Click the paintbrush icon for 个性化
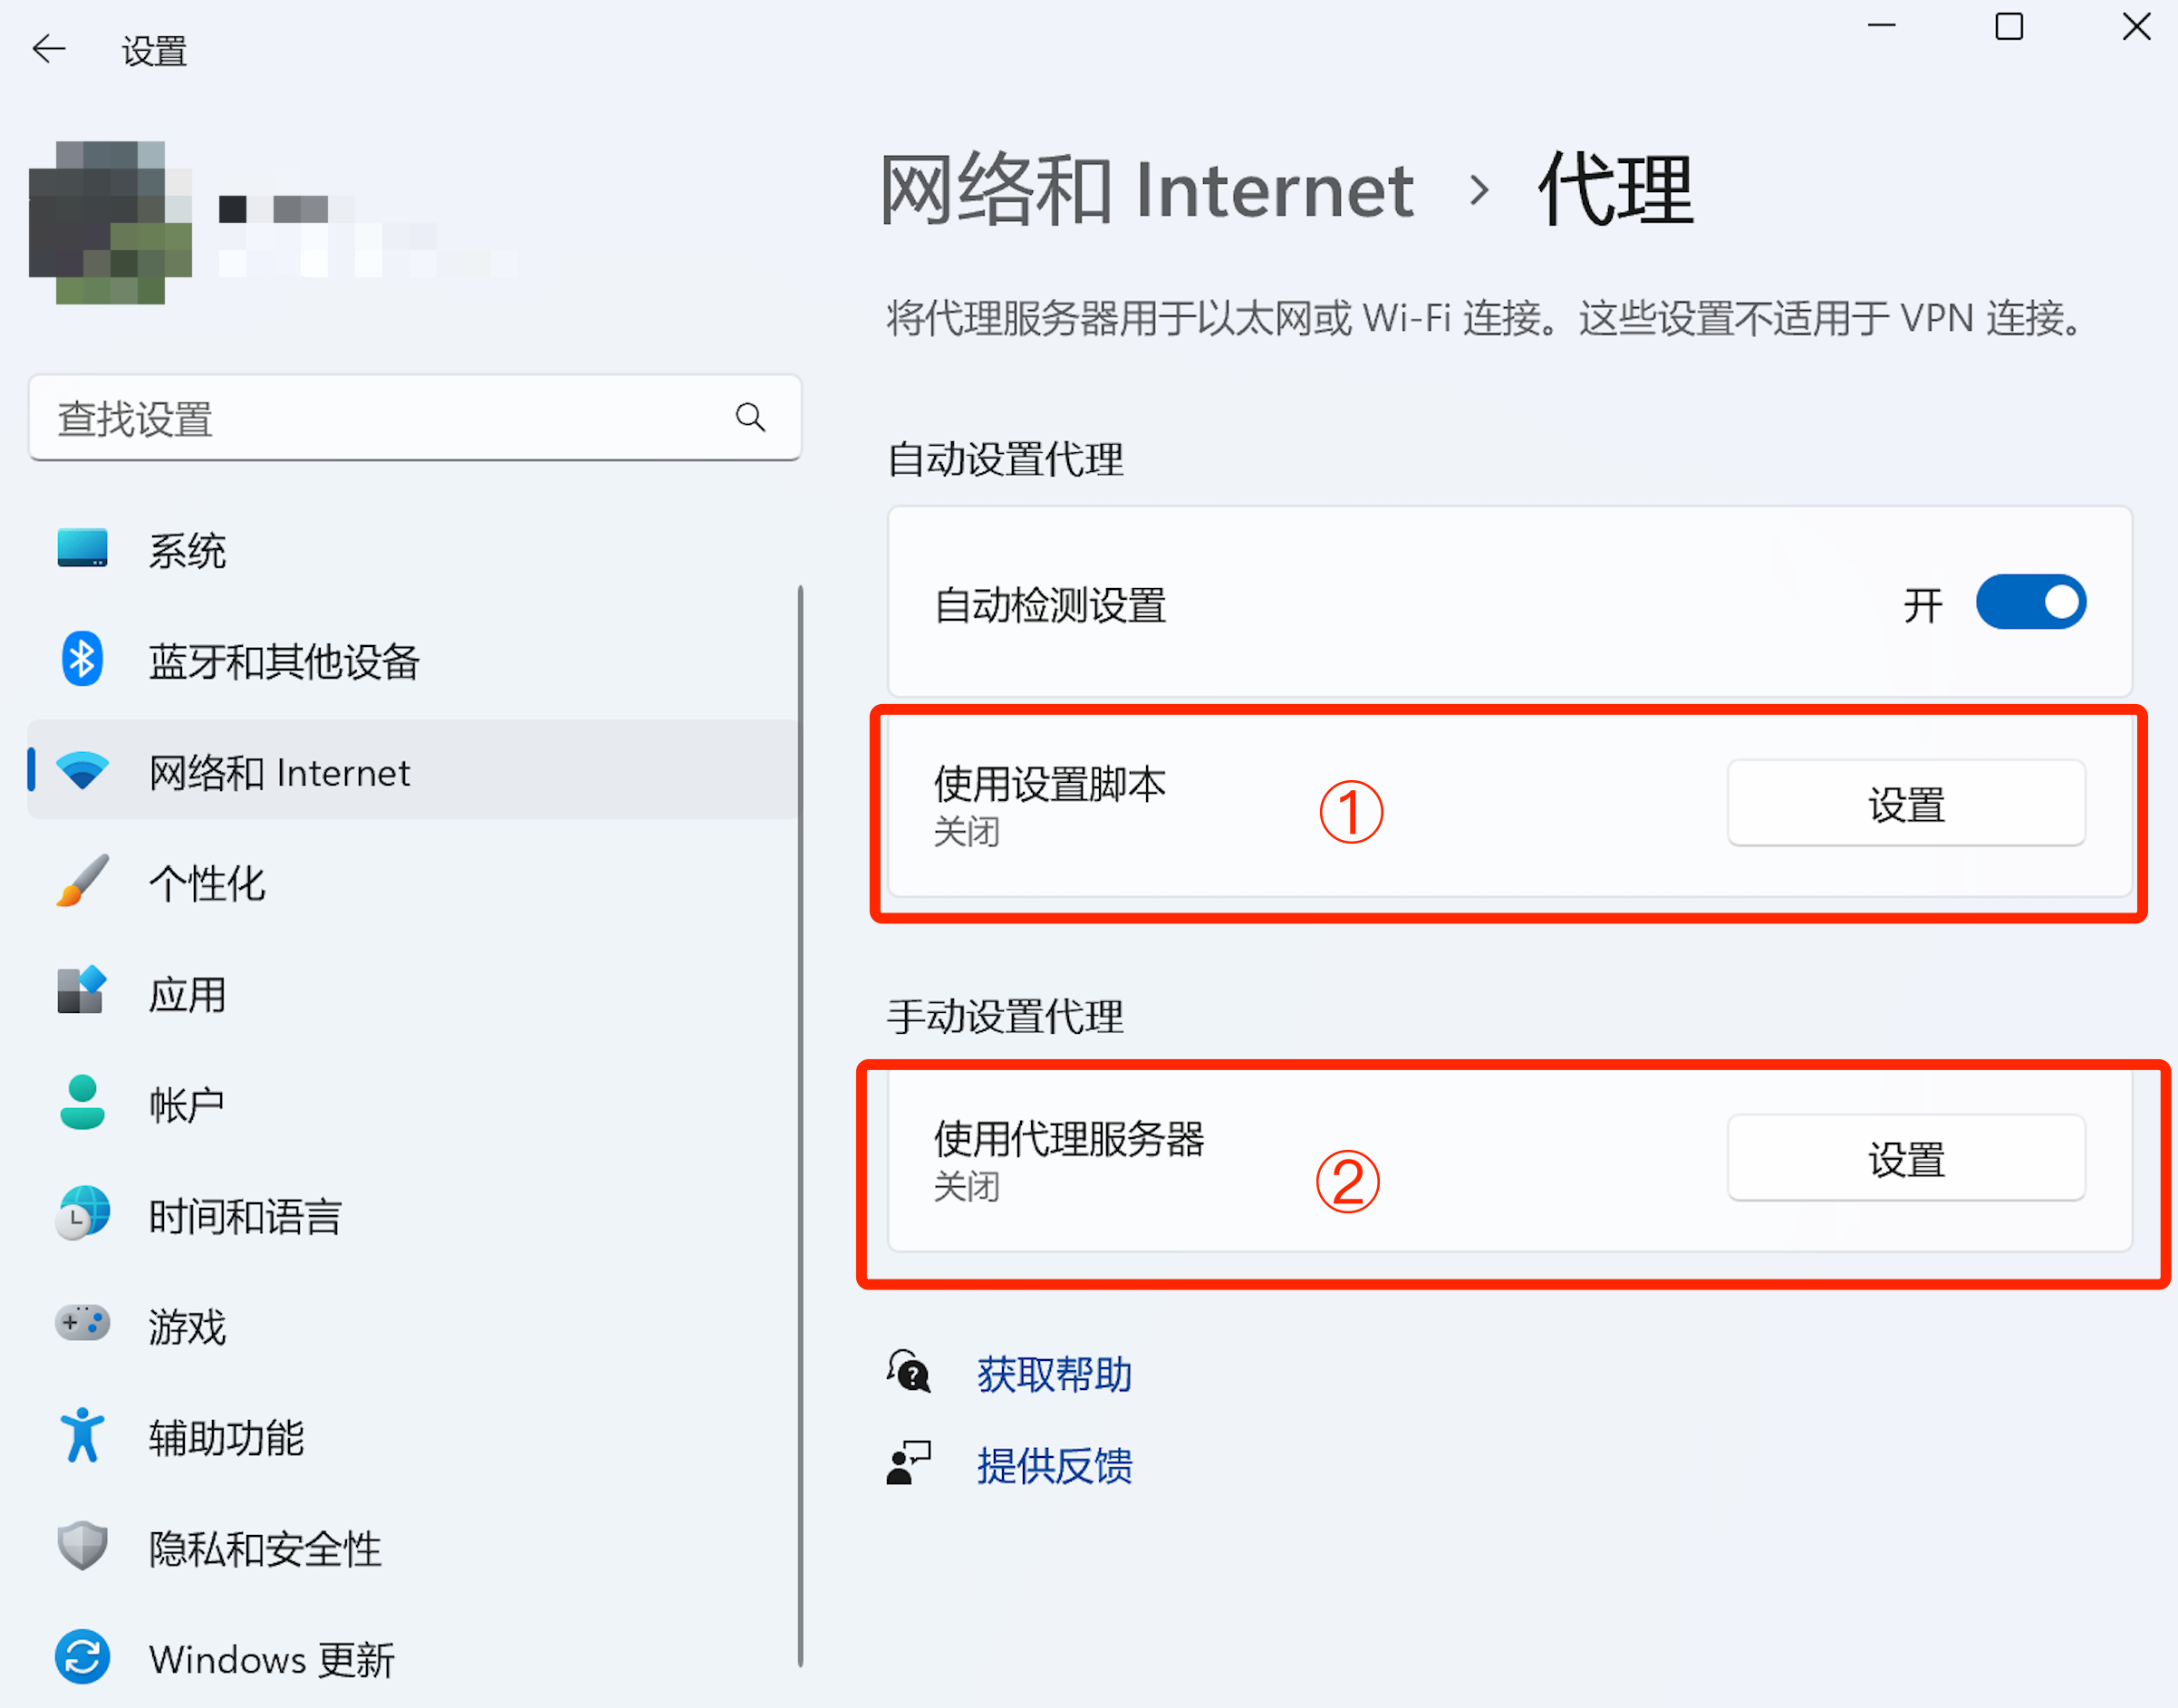The width and height of the screenshot is (2178, 1708). pos(82,881)
